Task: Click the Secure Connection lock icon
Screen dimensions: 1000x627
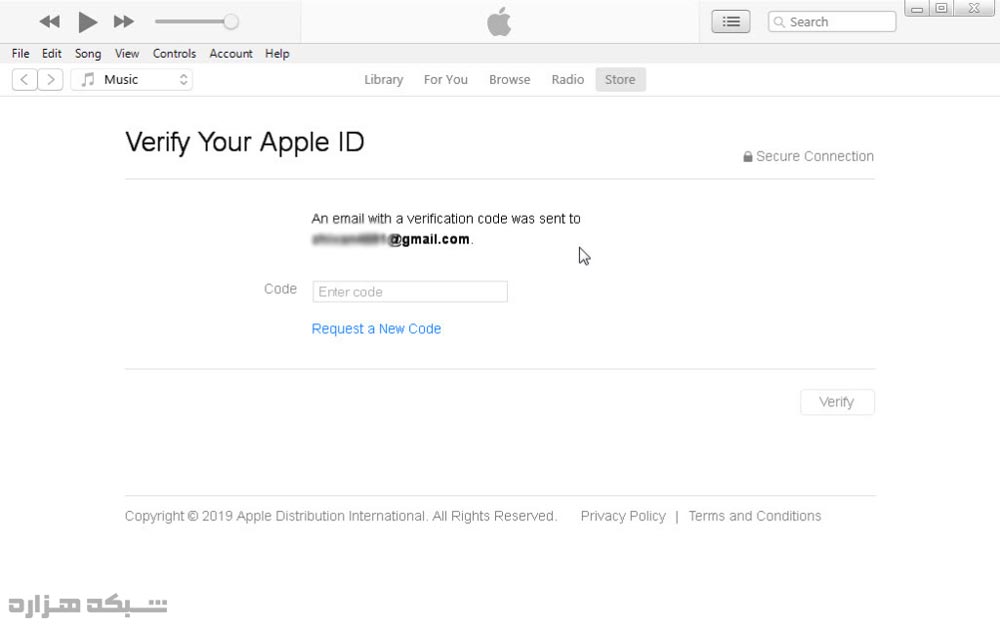Action: click(x=747, y=156)
